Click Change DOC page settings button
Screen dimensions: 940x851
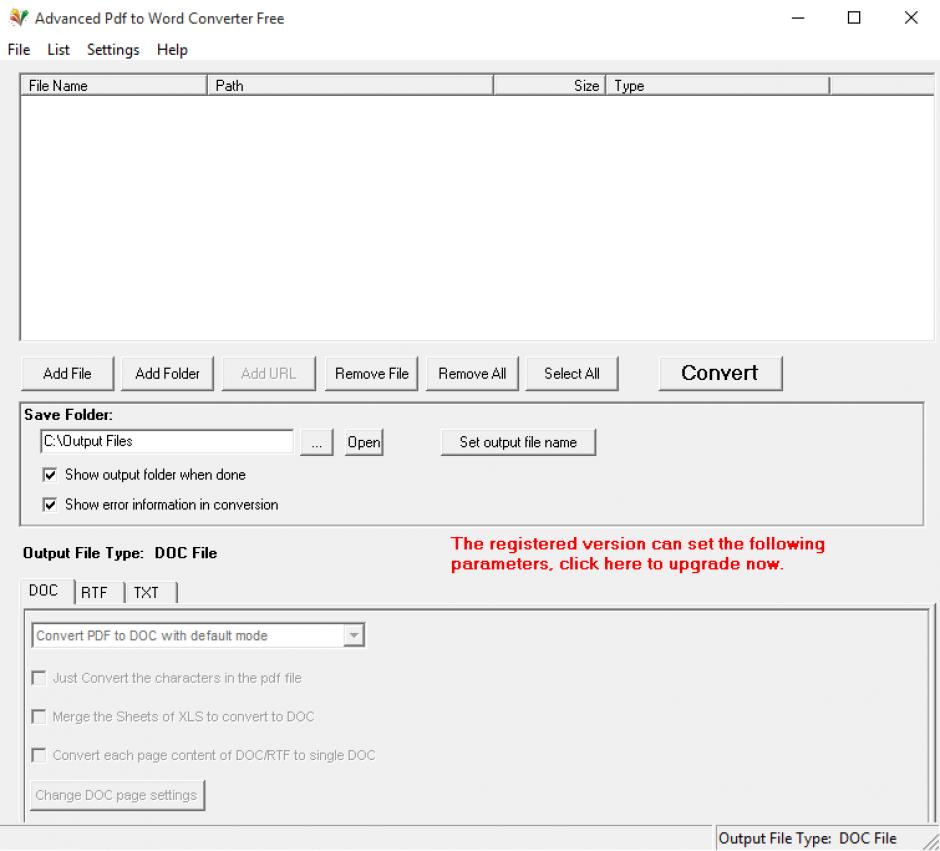click(x=118, y=795)
